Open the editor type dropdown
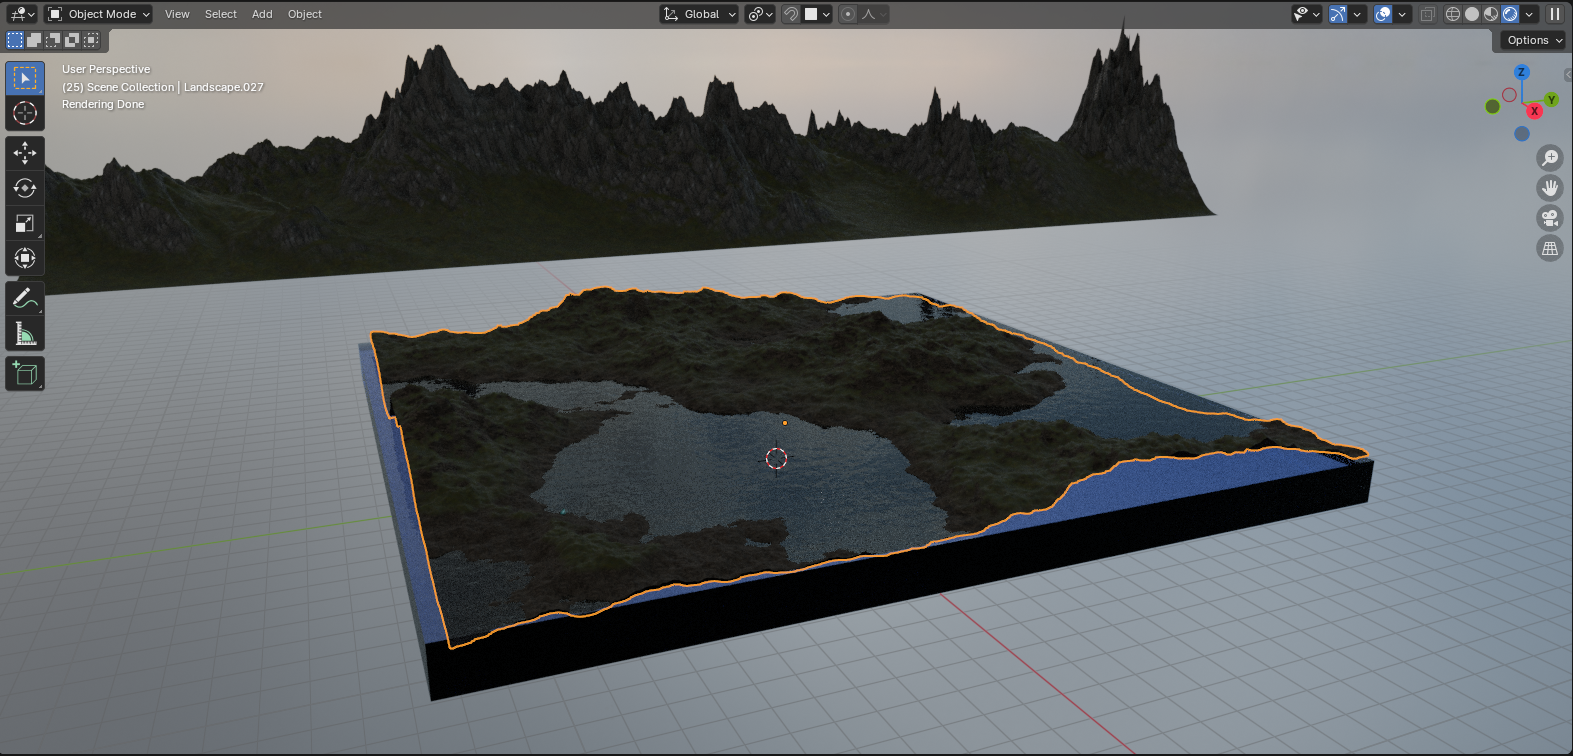Screen dimensions: 1573x756 [22, 14]
